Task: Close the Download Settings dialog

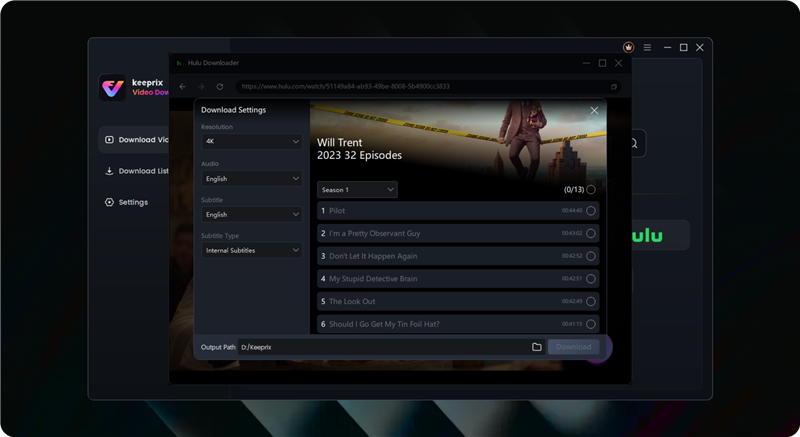Action: tap(594, 110)
